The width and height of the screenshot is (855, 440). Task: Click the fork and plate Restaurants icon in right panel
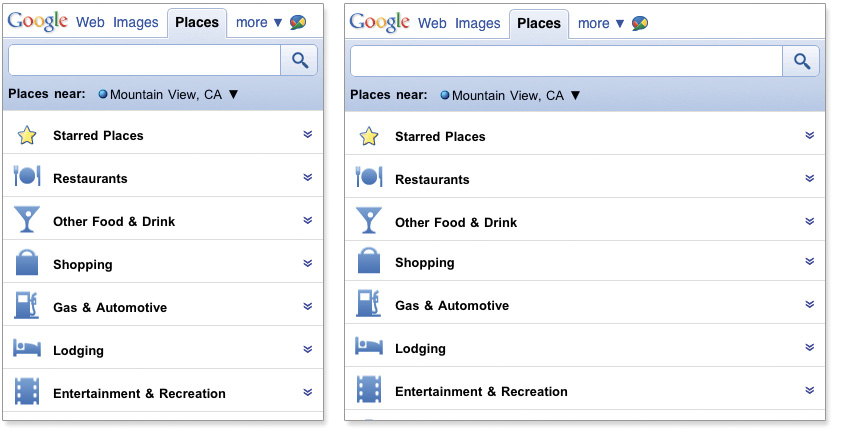369,177
